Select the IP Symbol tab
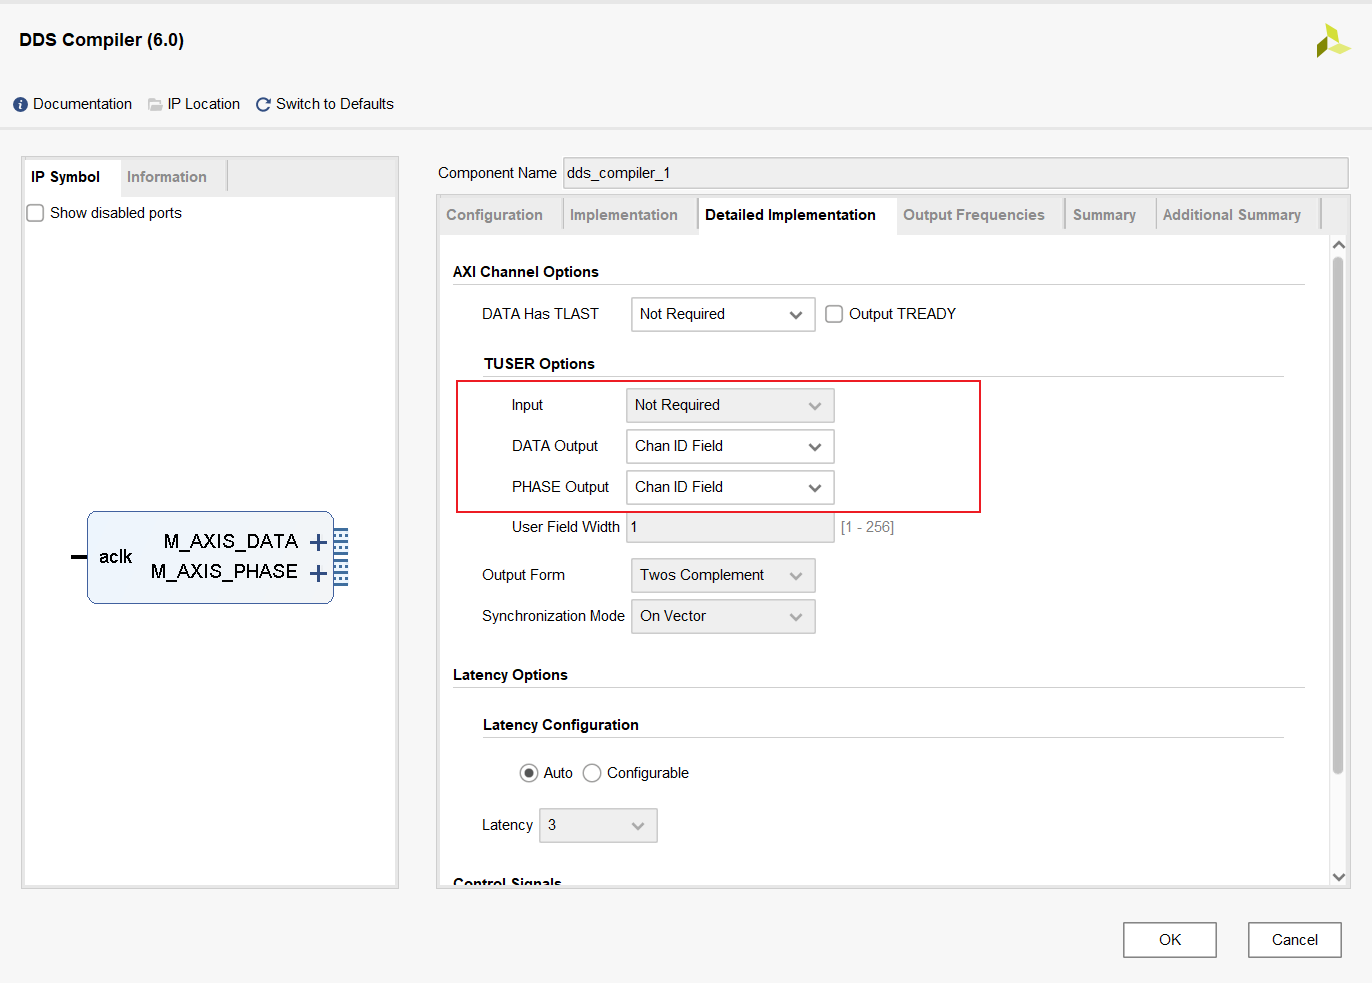Viewport: 1372px width, 983px height. click(x=66, y=177)
